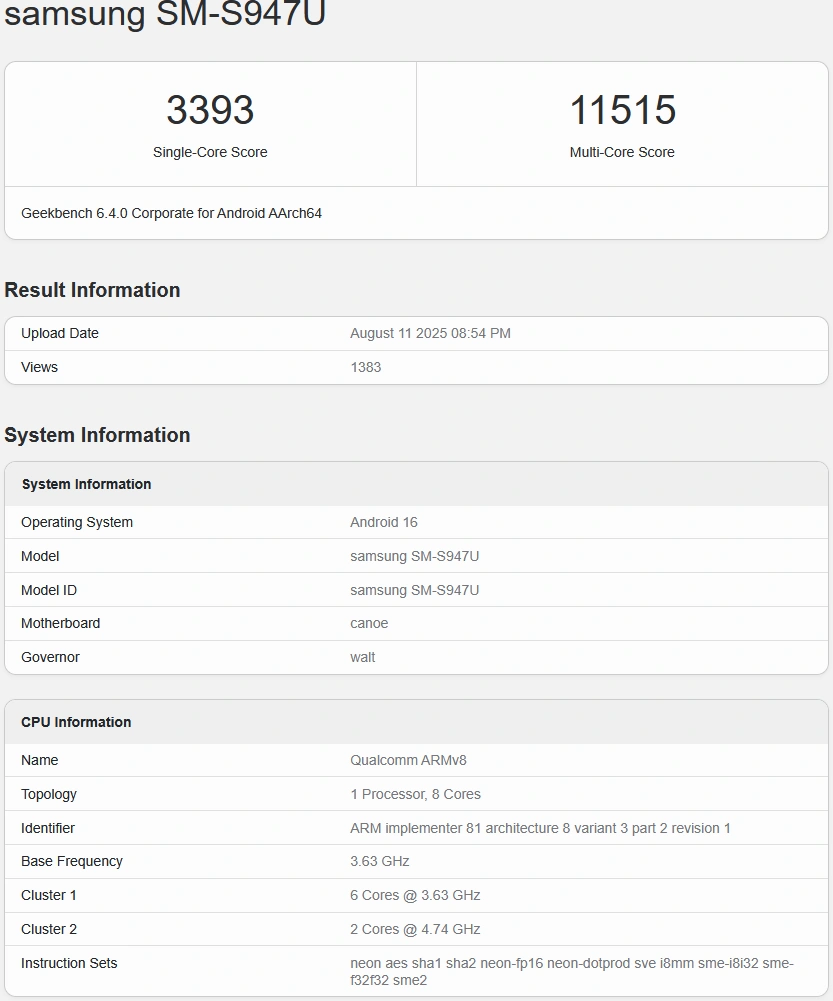833x1001 pixels.
Task: Click the motherboard value canoe
Action: 369,623
